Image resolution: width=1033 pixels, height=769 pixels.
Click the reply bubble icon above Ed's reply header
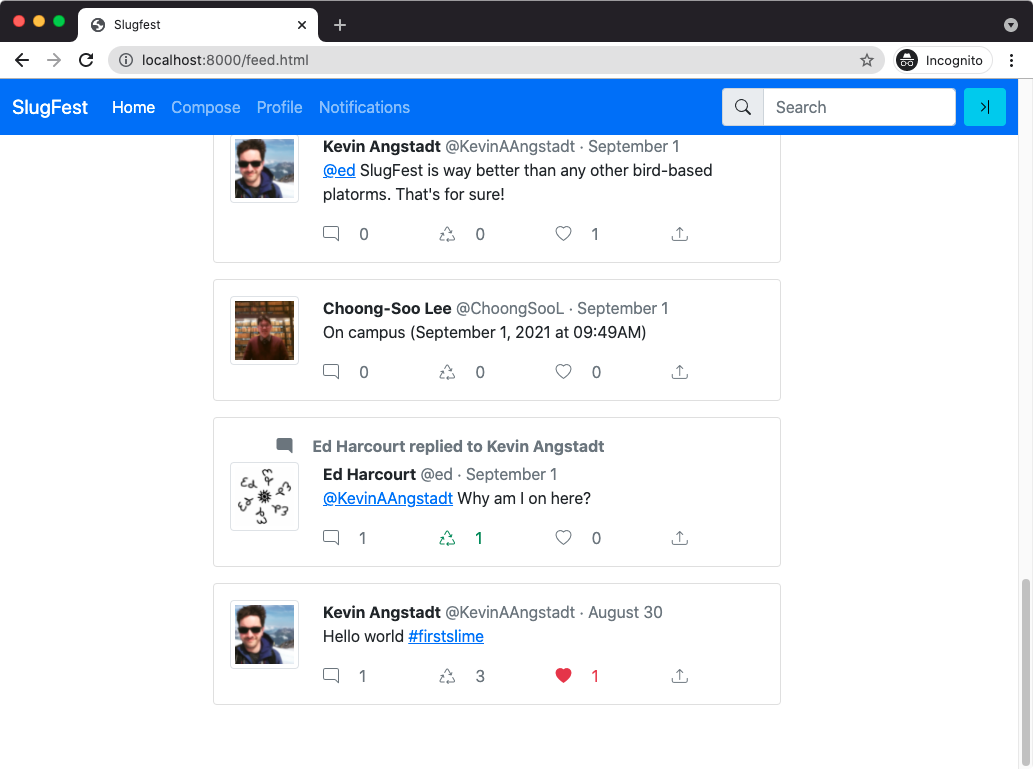[x=284, y=444]
